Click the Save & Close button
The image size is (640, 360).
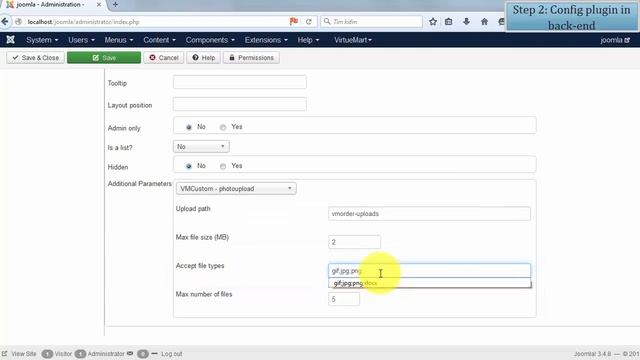point(36,58)
